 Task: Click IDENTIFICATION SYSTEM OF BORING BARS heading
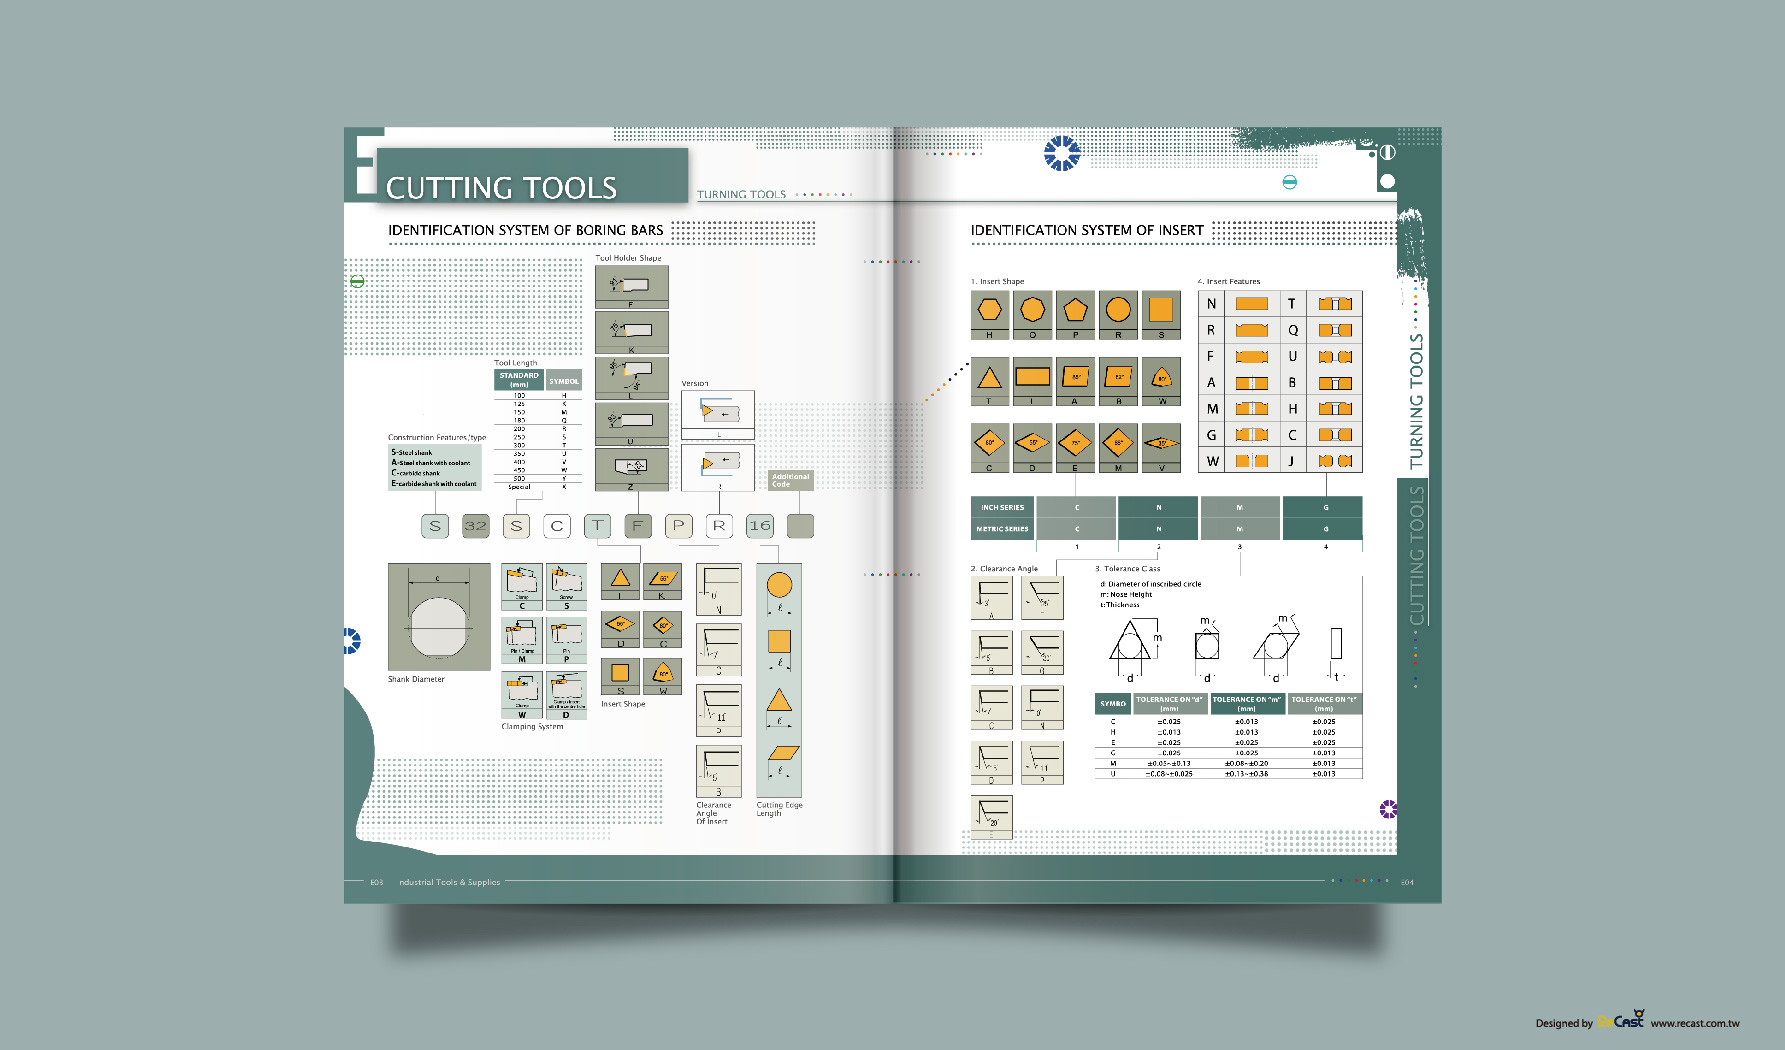pyautogui.click(x=526, y=230)
